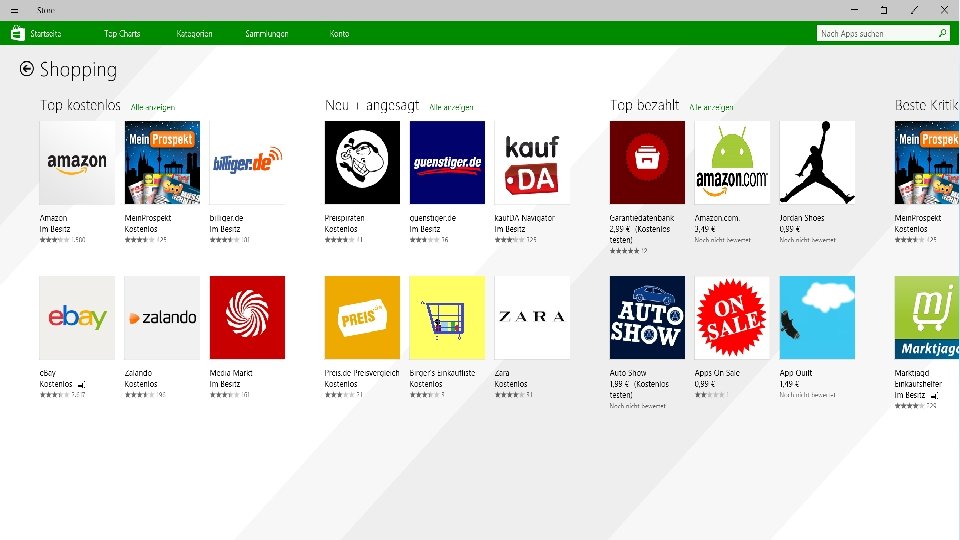This screenshot has height=540, width=960.
Task: Click the App Quilt name label
Action: [797, 373]
